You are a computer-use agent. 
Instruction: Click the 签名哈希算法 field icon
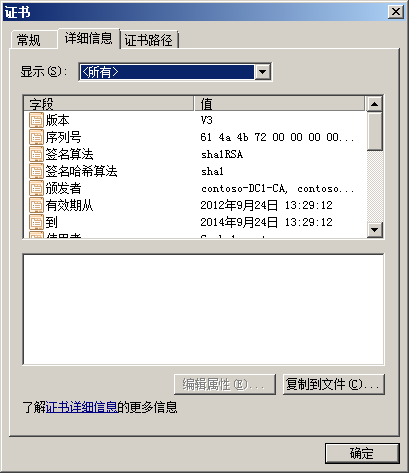pyautogui.click(x=36, y=171)
